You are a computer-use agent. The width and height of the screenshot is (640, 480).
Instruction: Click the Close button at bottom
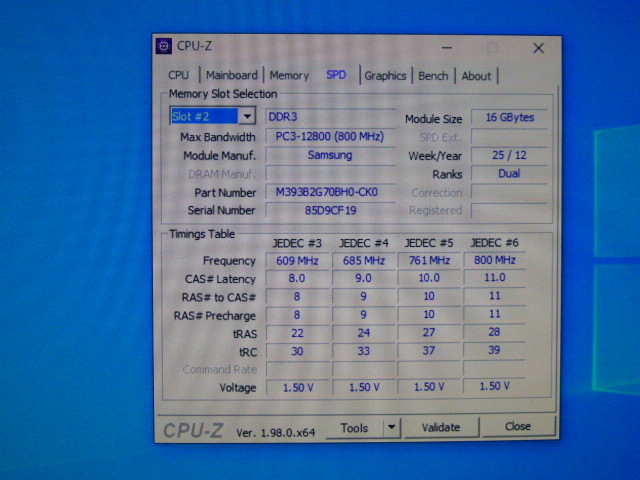tap(518, 427)
